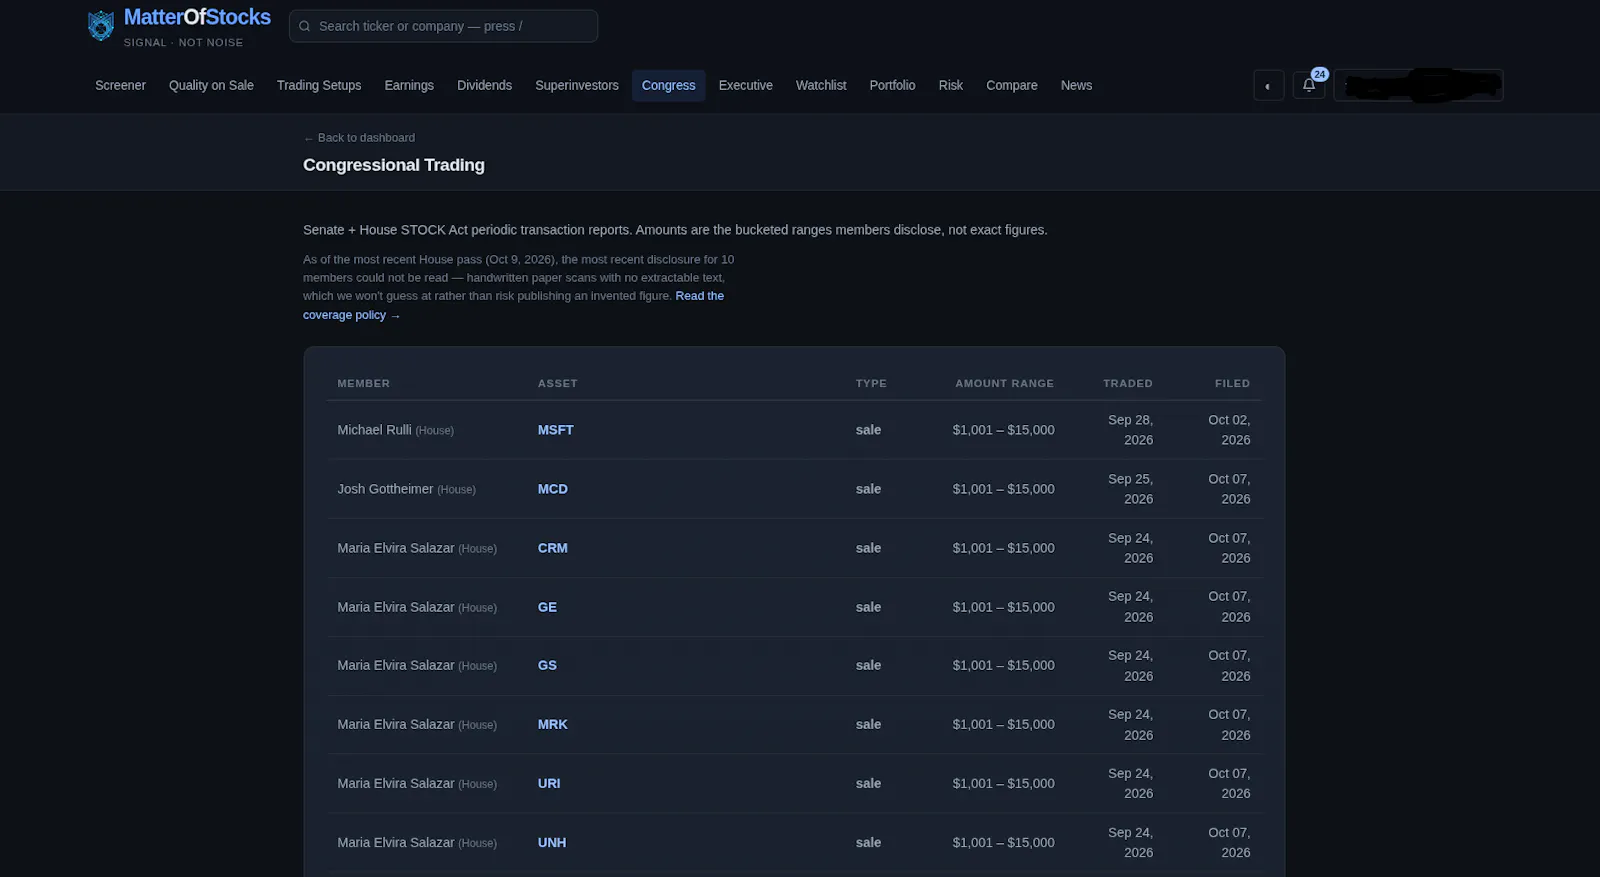Open the notifications bell icon
Image resolution: width=1600 pixels, height=877 pixels.
click(x=1309, y=85)
